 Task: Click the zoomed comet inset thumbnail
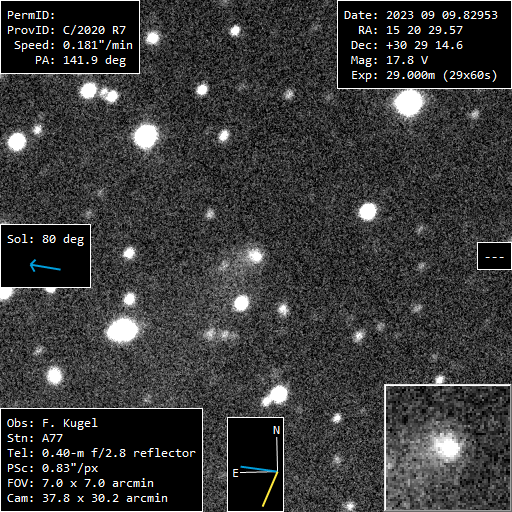pos(448,447)
